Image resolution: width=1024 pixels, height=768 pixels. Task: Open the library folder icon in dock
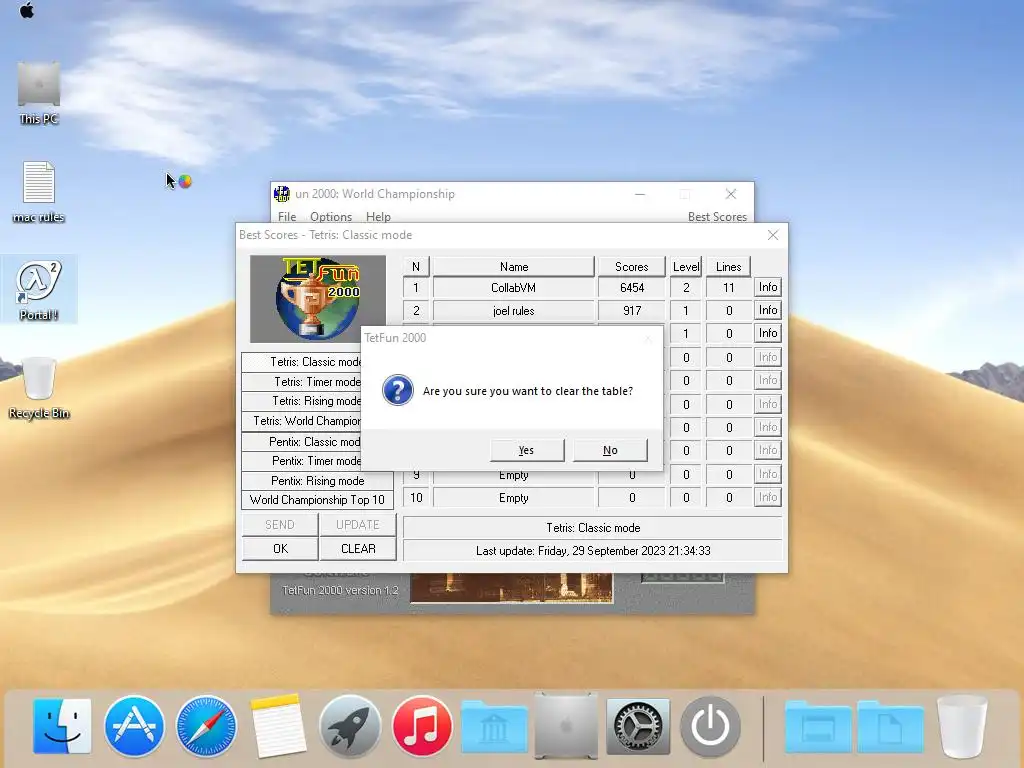point(494,728)
